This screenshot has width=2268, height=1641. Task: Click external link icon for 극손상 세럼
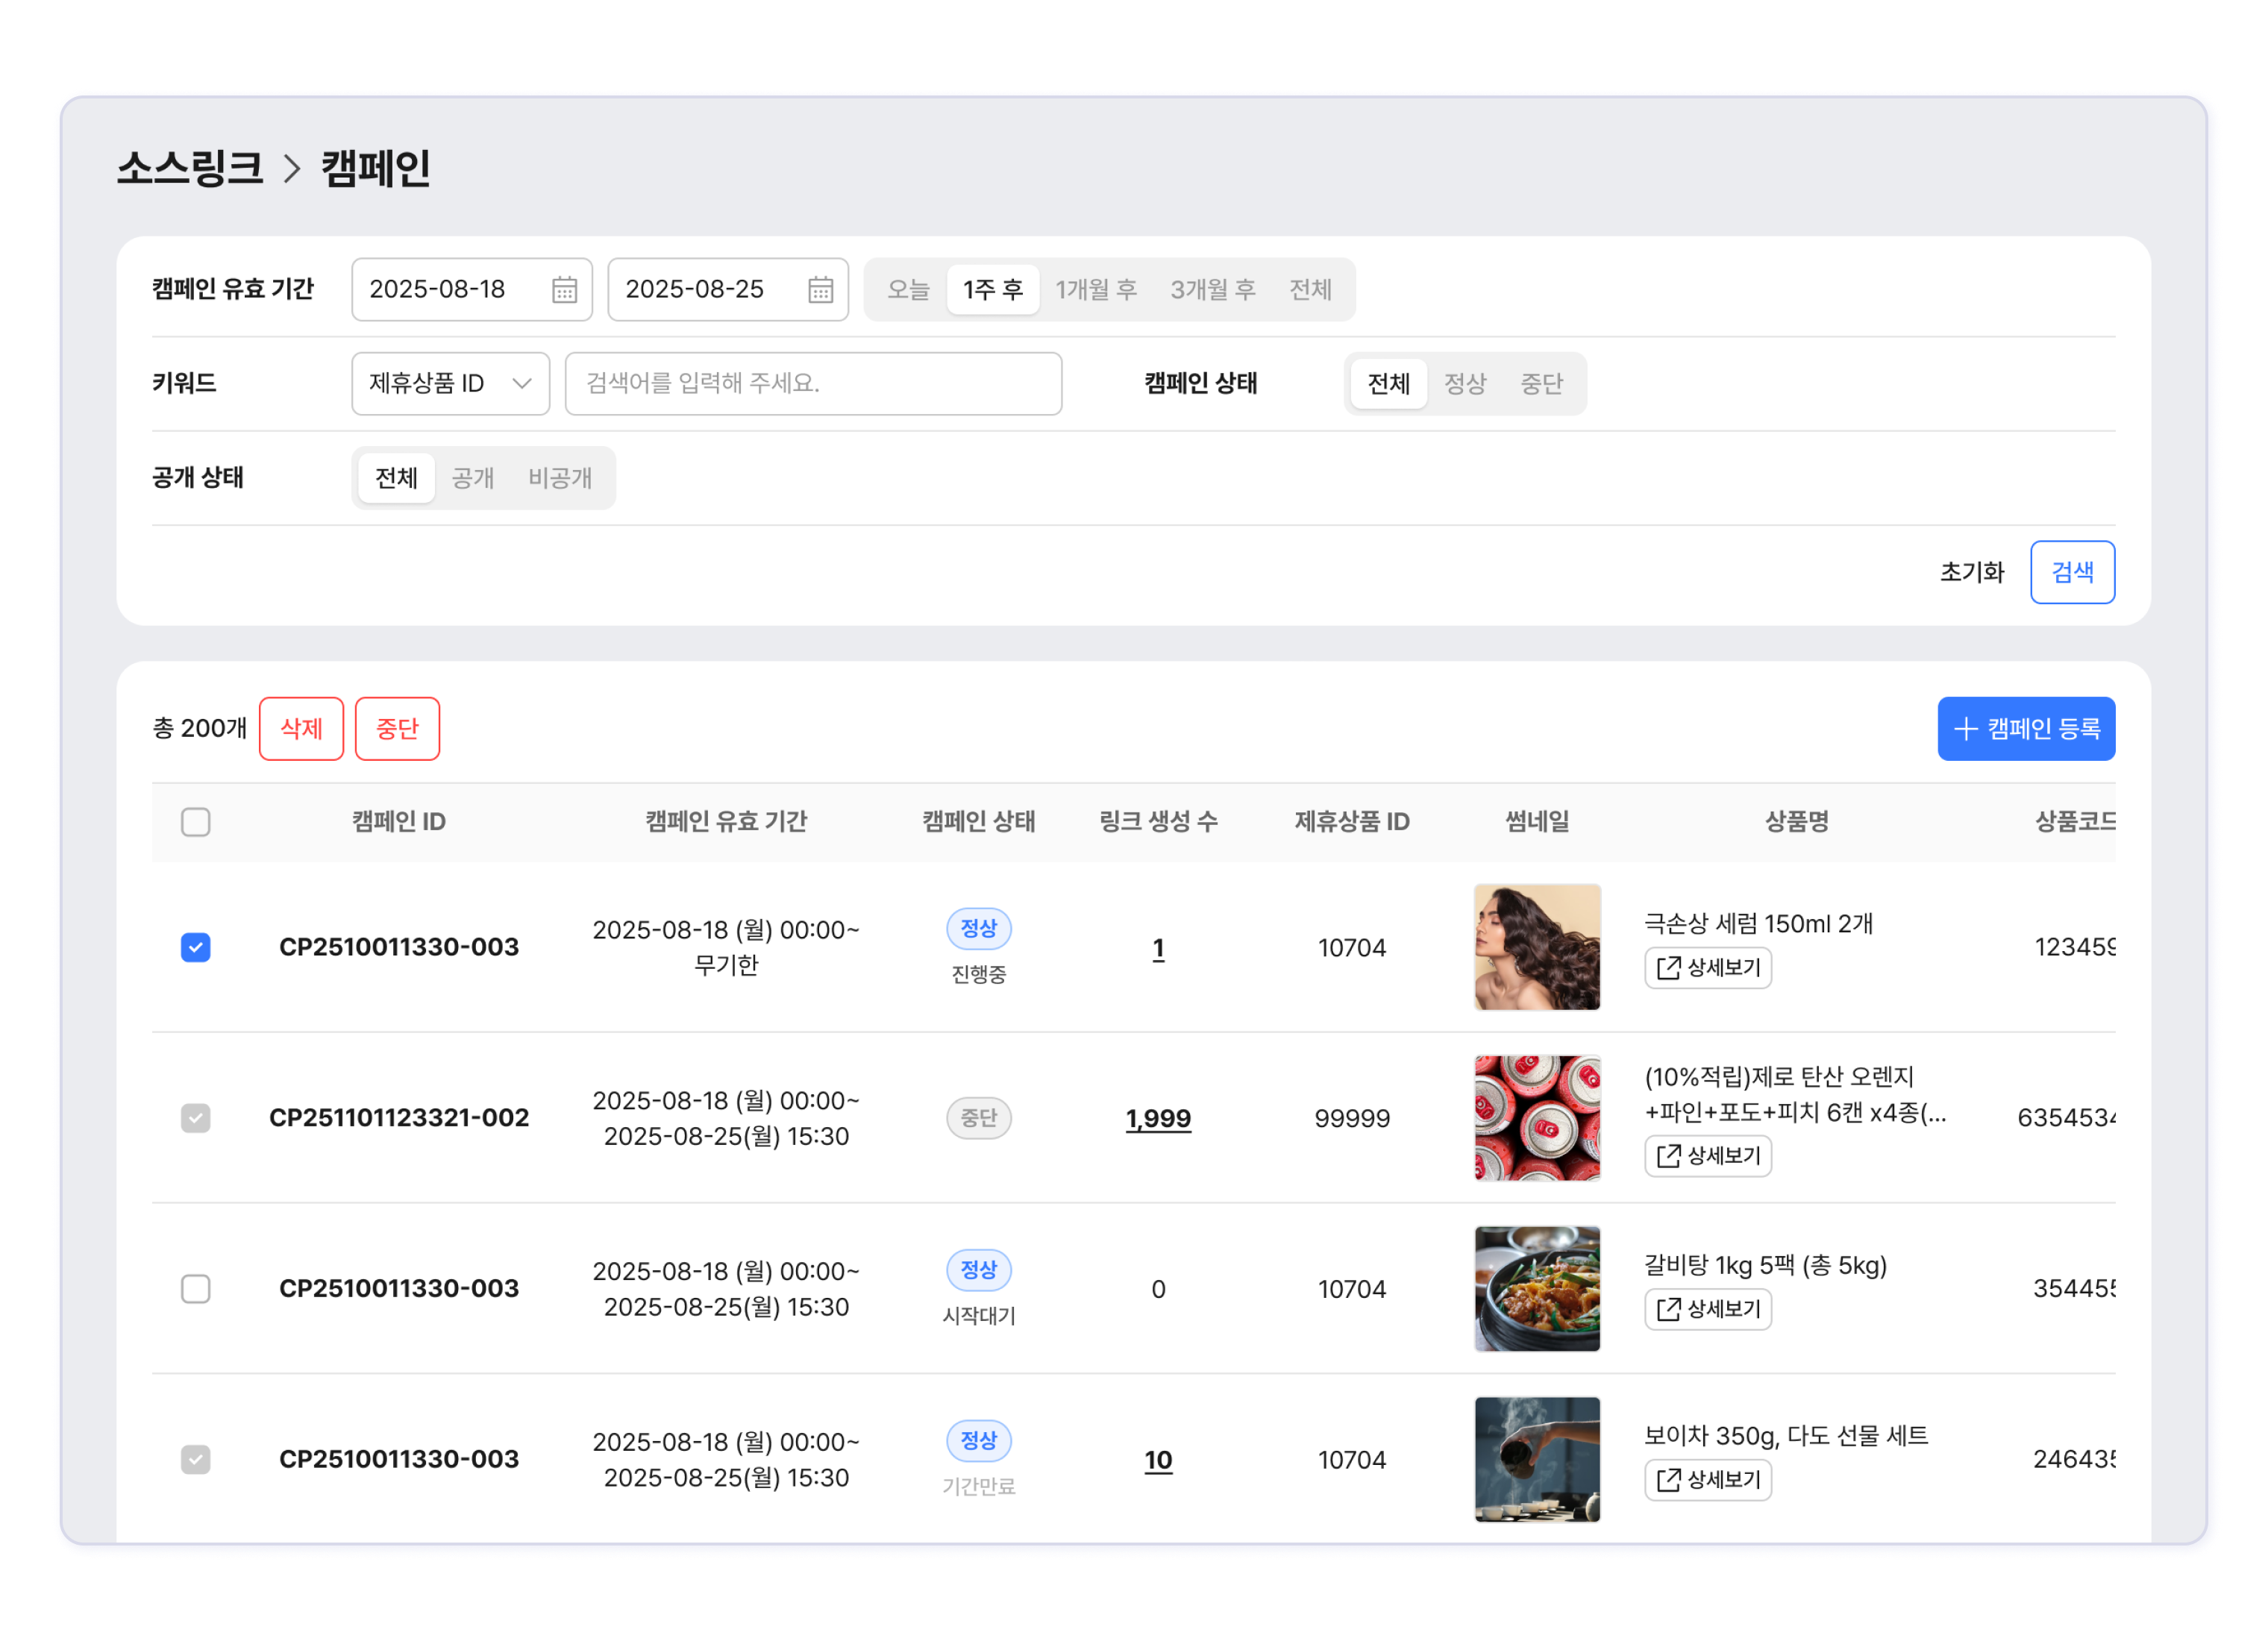point(1668,968)
